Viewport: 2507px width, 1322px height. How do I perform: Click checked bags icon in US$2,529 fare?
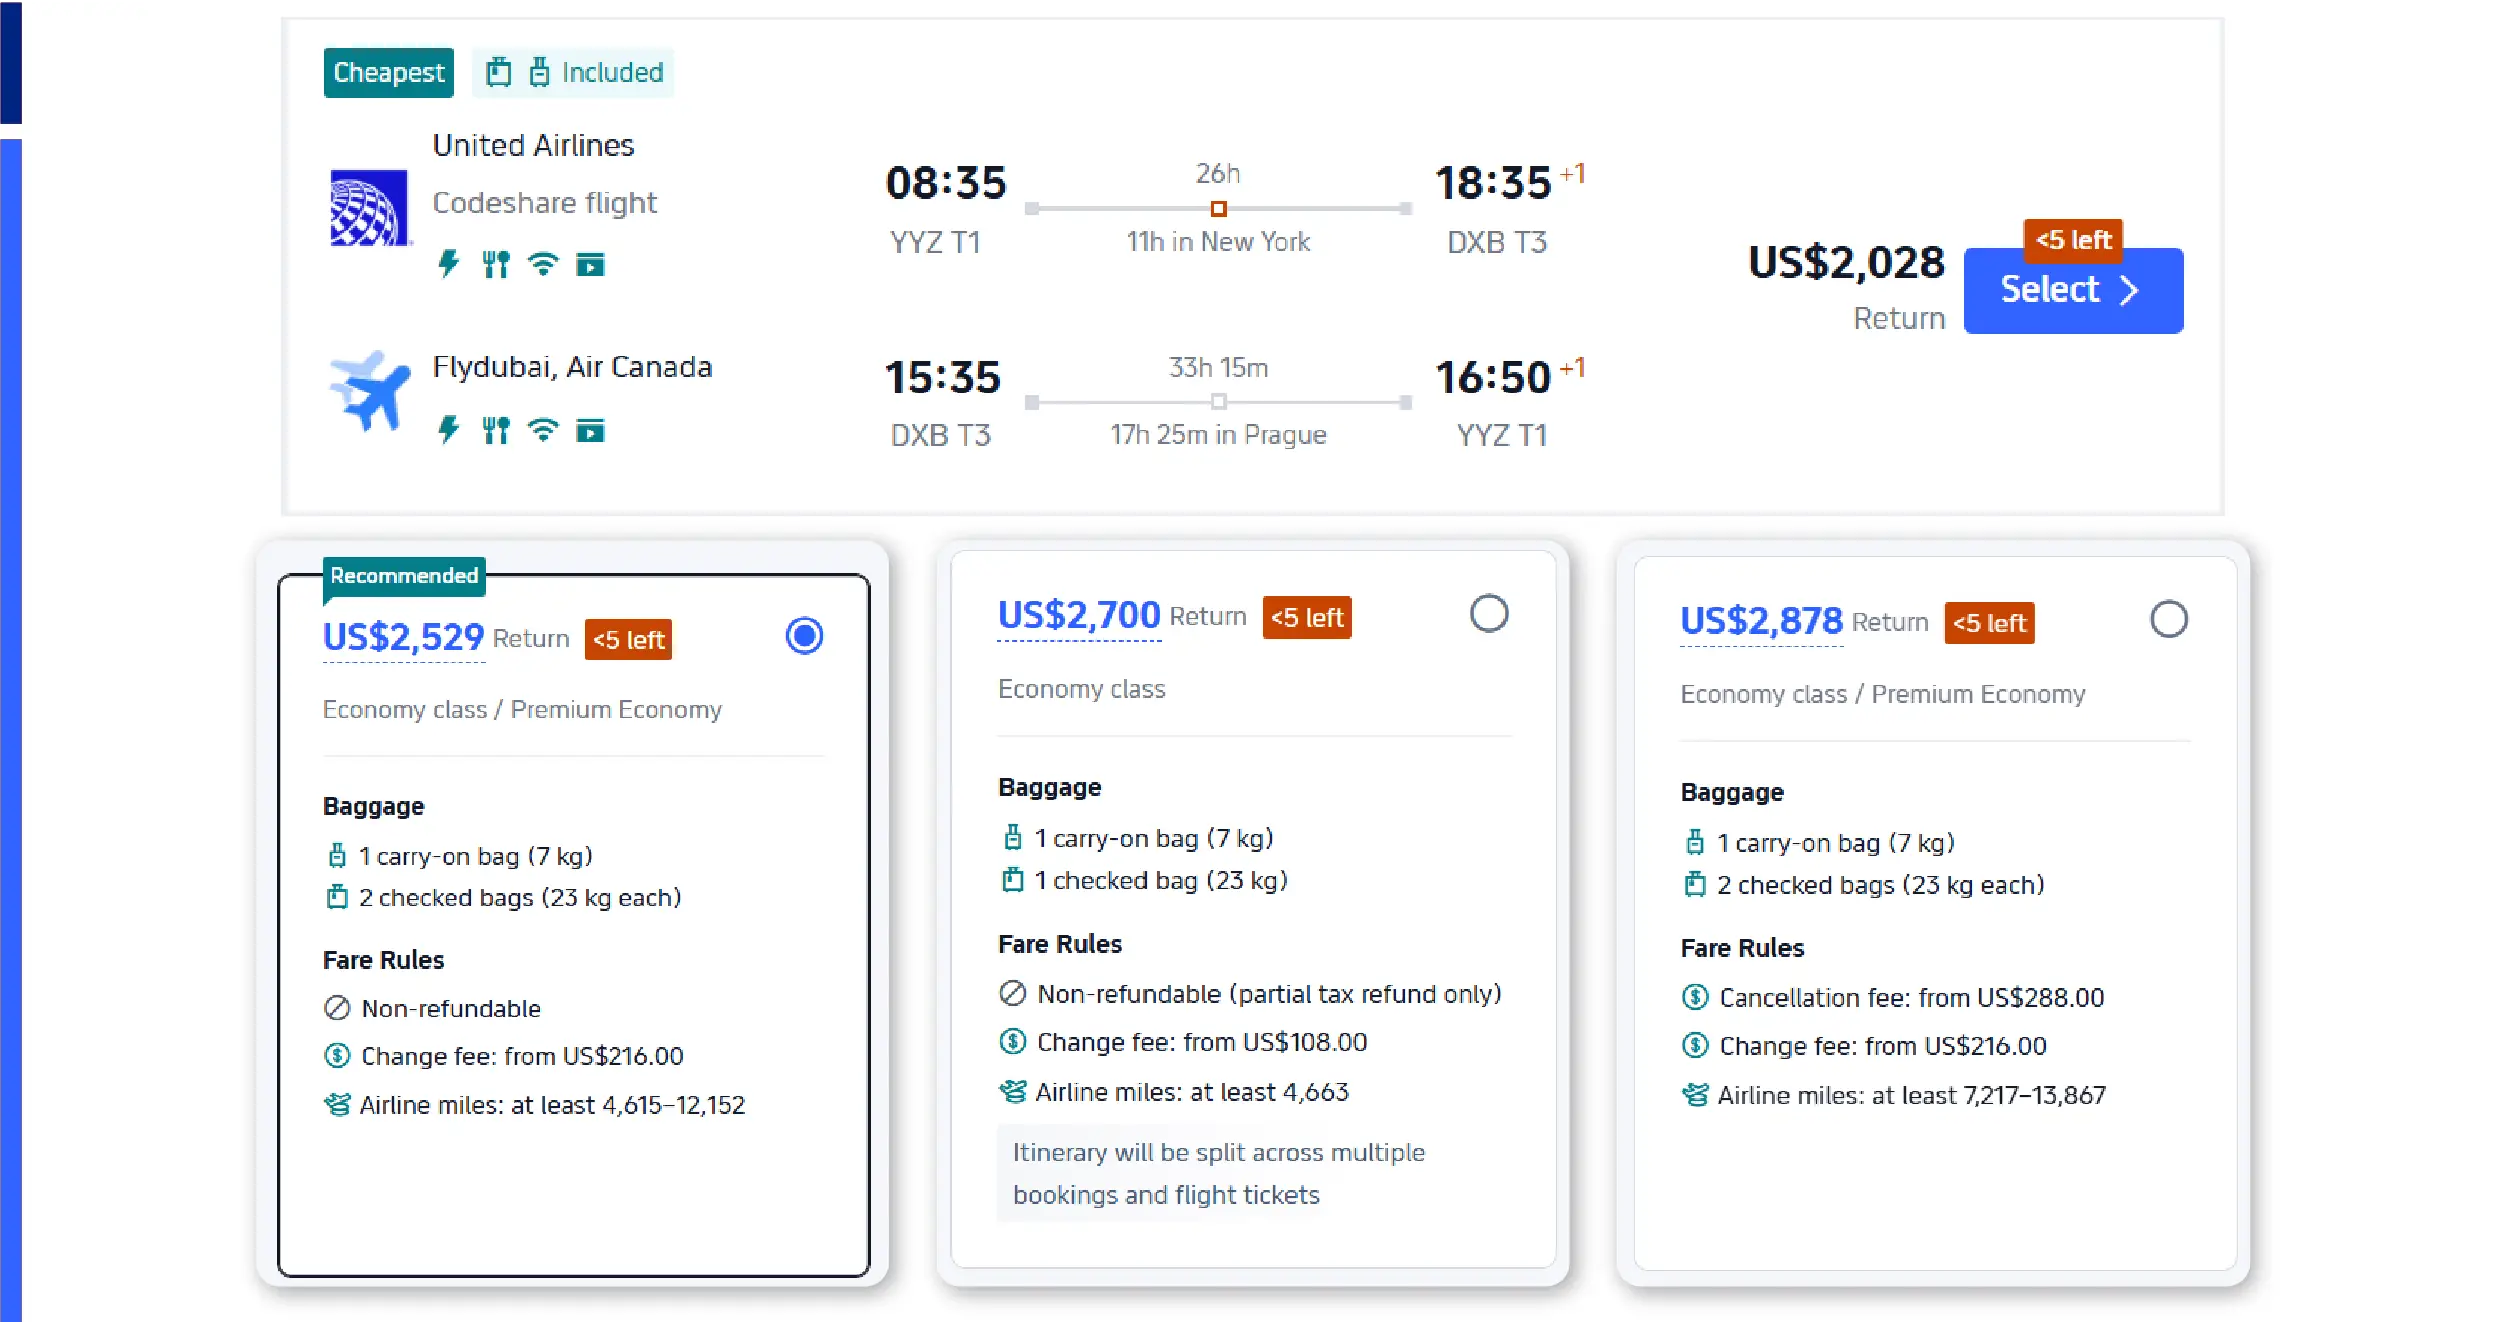337,897
